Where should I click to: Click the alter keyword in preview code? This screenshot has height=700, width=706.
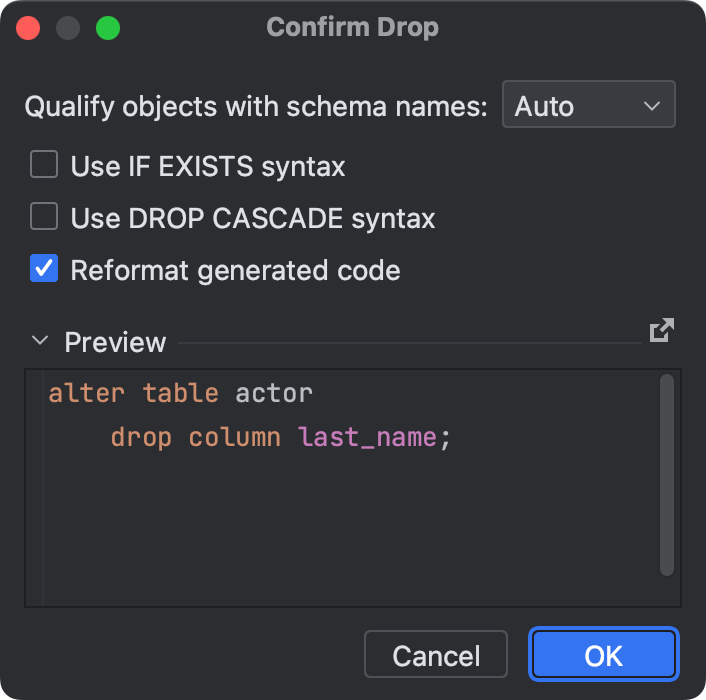pyautogui.click(x=86, y=392)
